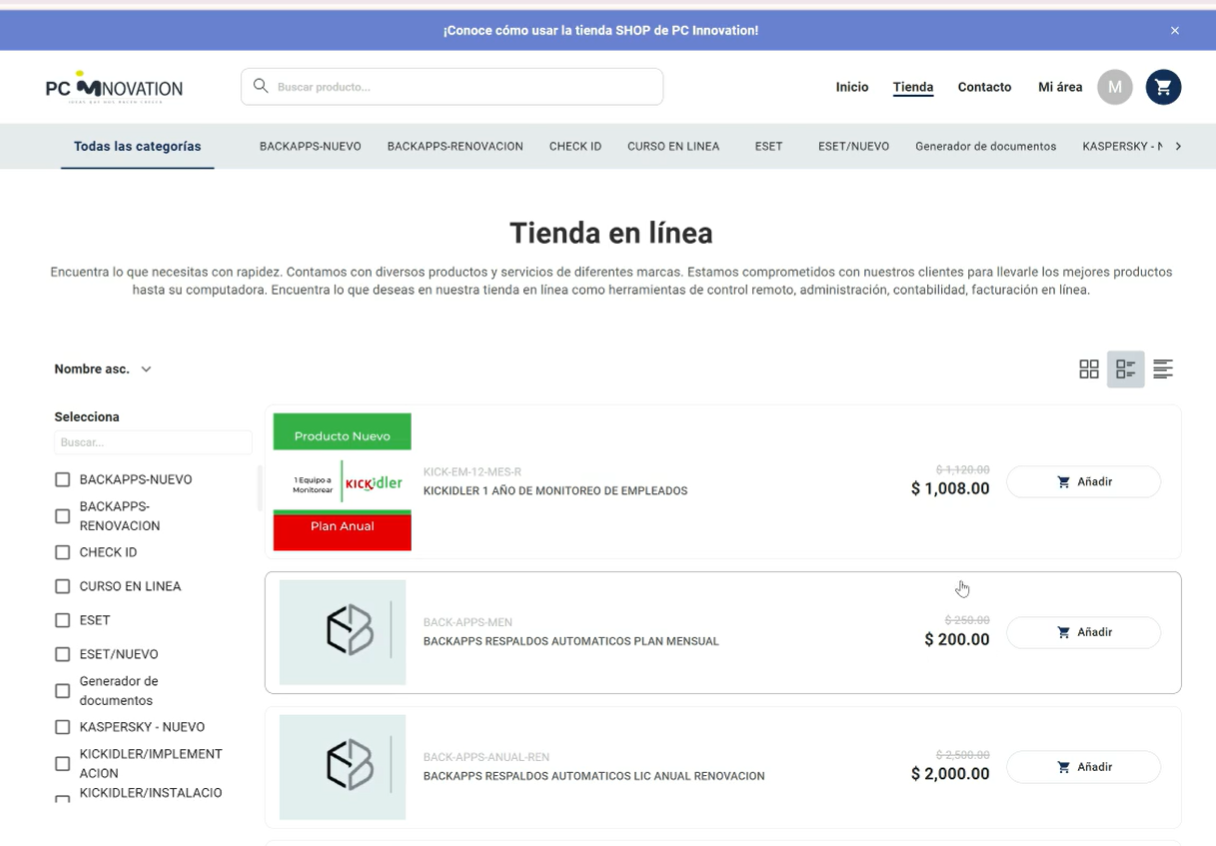
Task: Open KICKIDLER 1 AÑO DE MONITOREO product title
Action: [x=555, y=491]
